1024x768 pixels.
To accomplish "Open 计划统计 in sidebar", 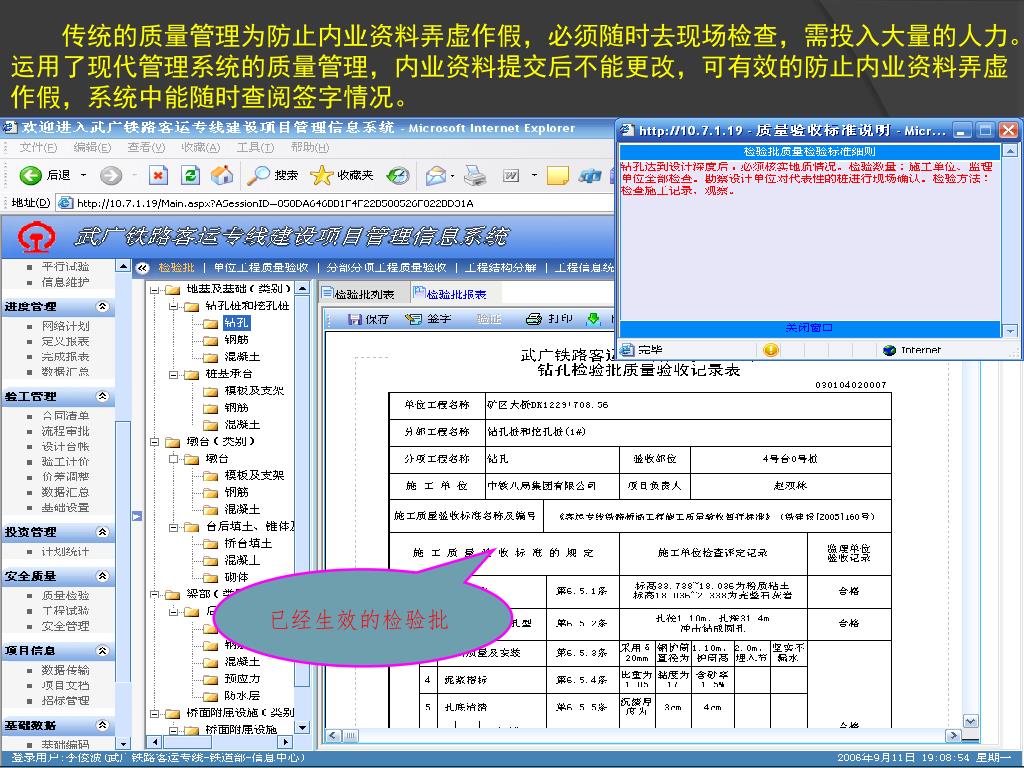I will pyautogui.click(x=65, y=552).
